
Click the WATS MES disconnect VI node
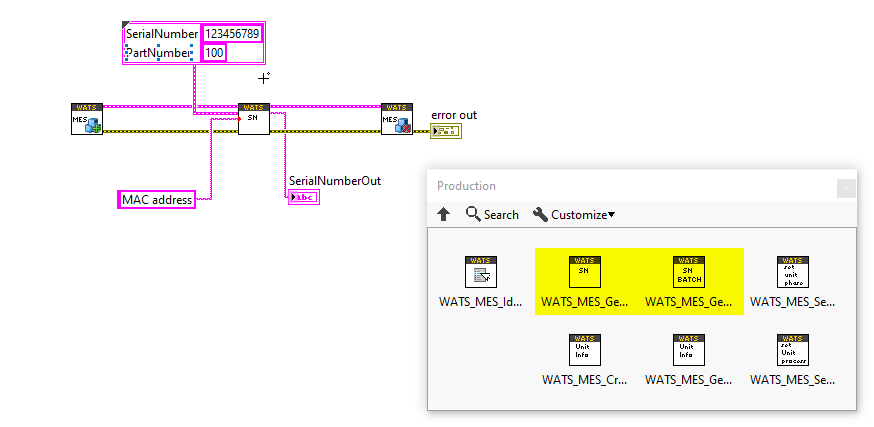click(x=397, y=119)
